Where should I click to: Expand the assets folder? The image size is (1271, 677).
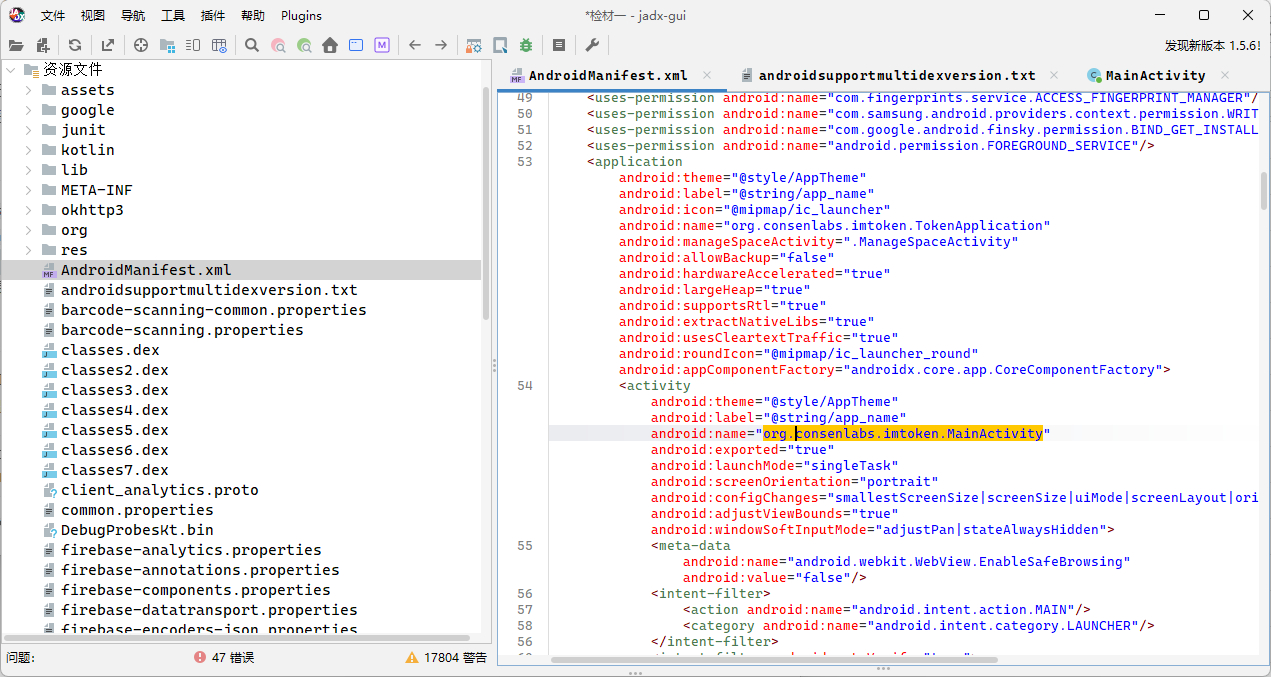(x=29, y=90)
